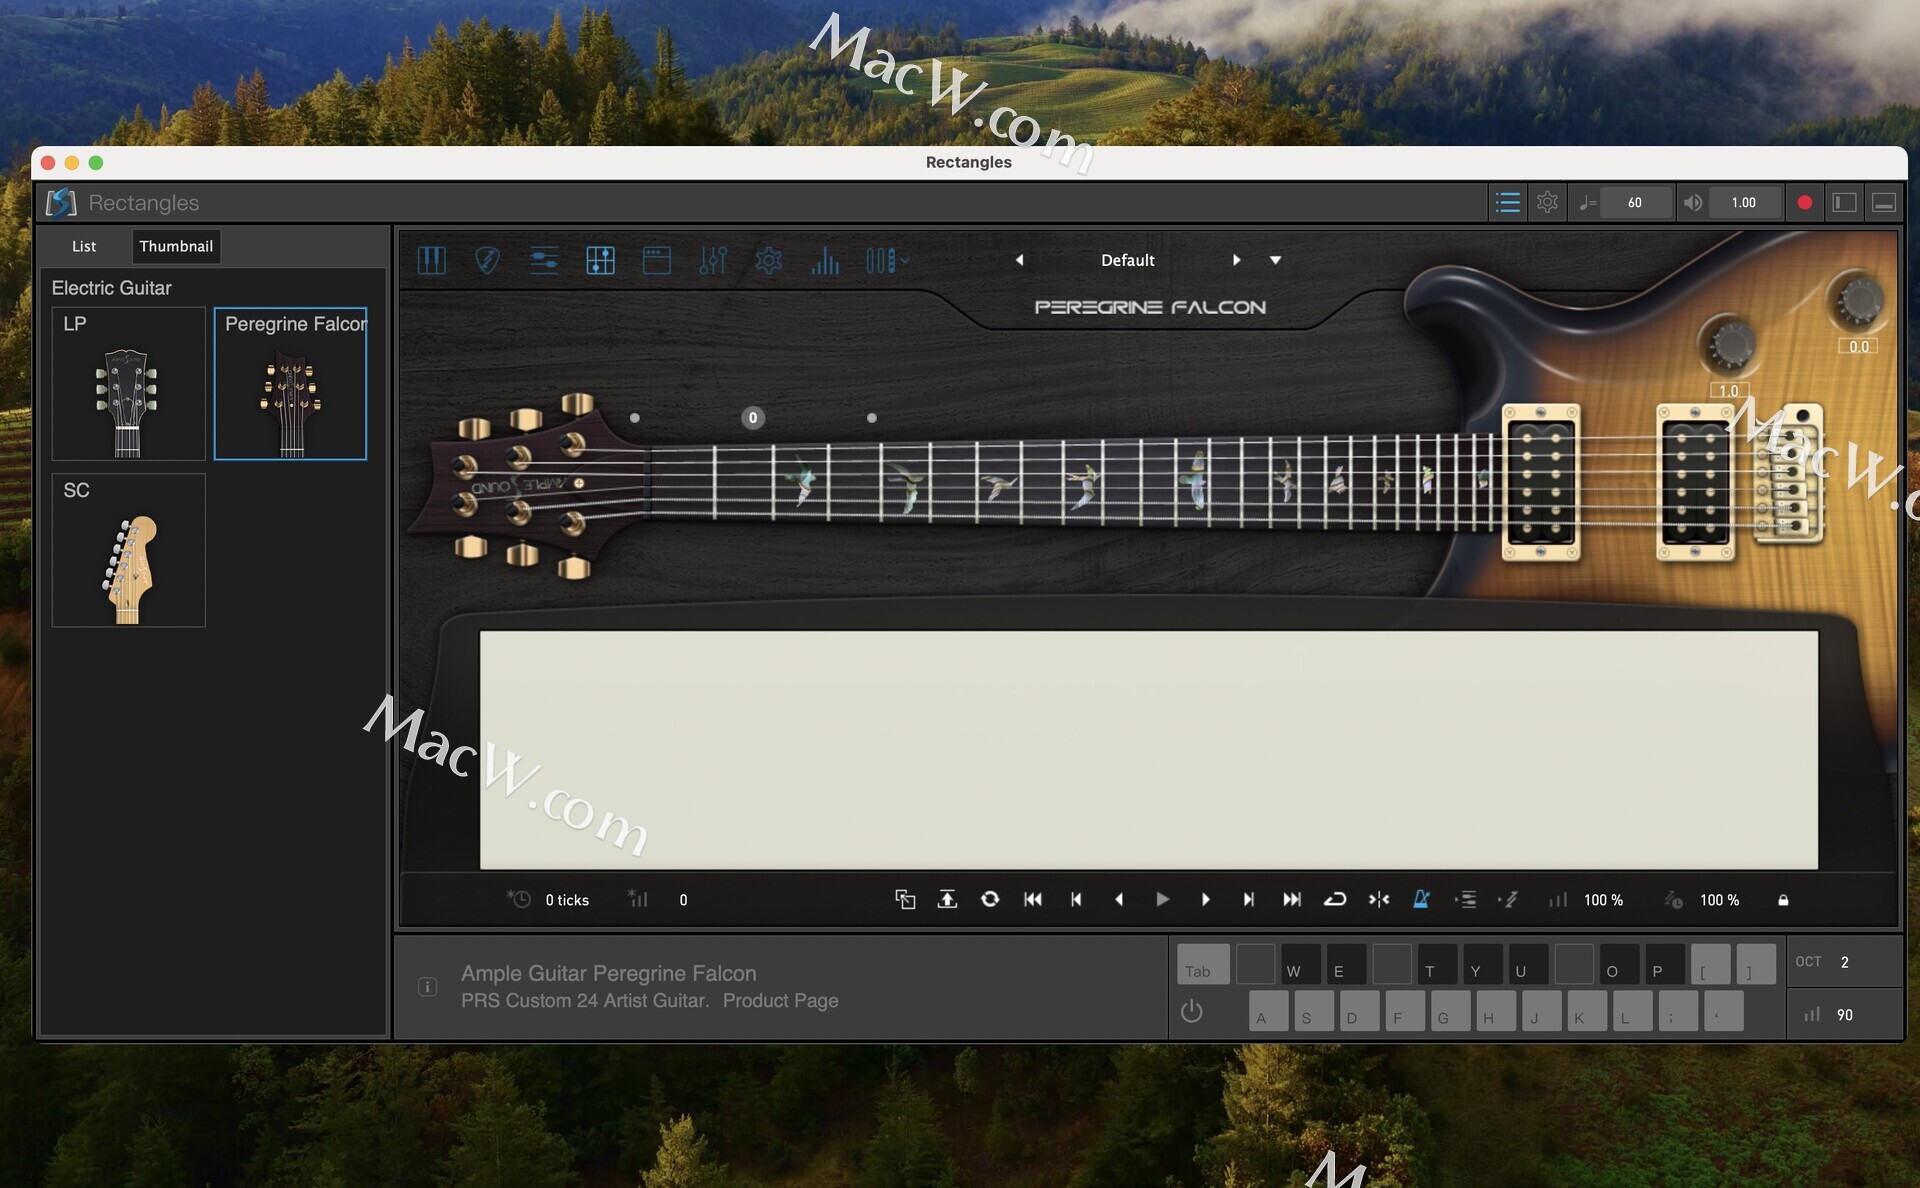Click the split at cursor icon
1920x1188 pixels.
tap(1379, 900)
